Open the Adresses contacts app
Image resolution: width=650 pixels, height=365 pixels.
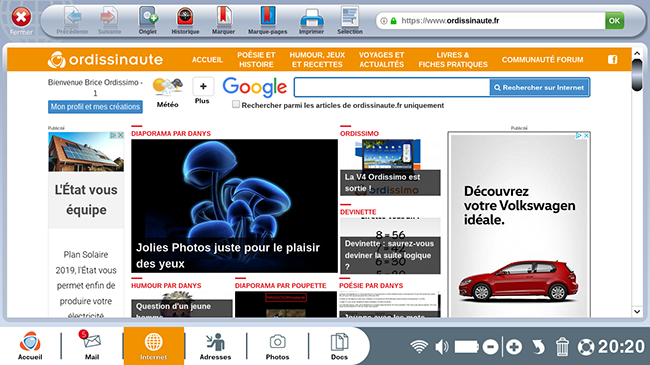pyautogui.click(x=215, y=345)
